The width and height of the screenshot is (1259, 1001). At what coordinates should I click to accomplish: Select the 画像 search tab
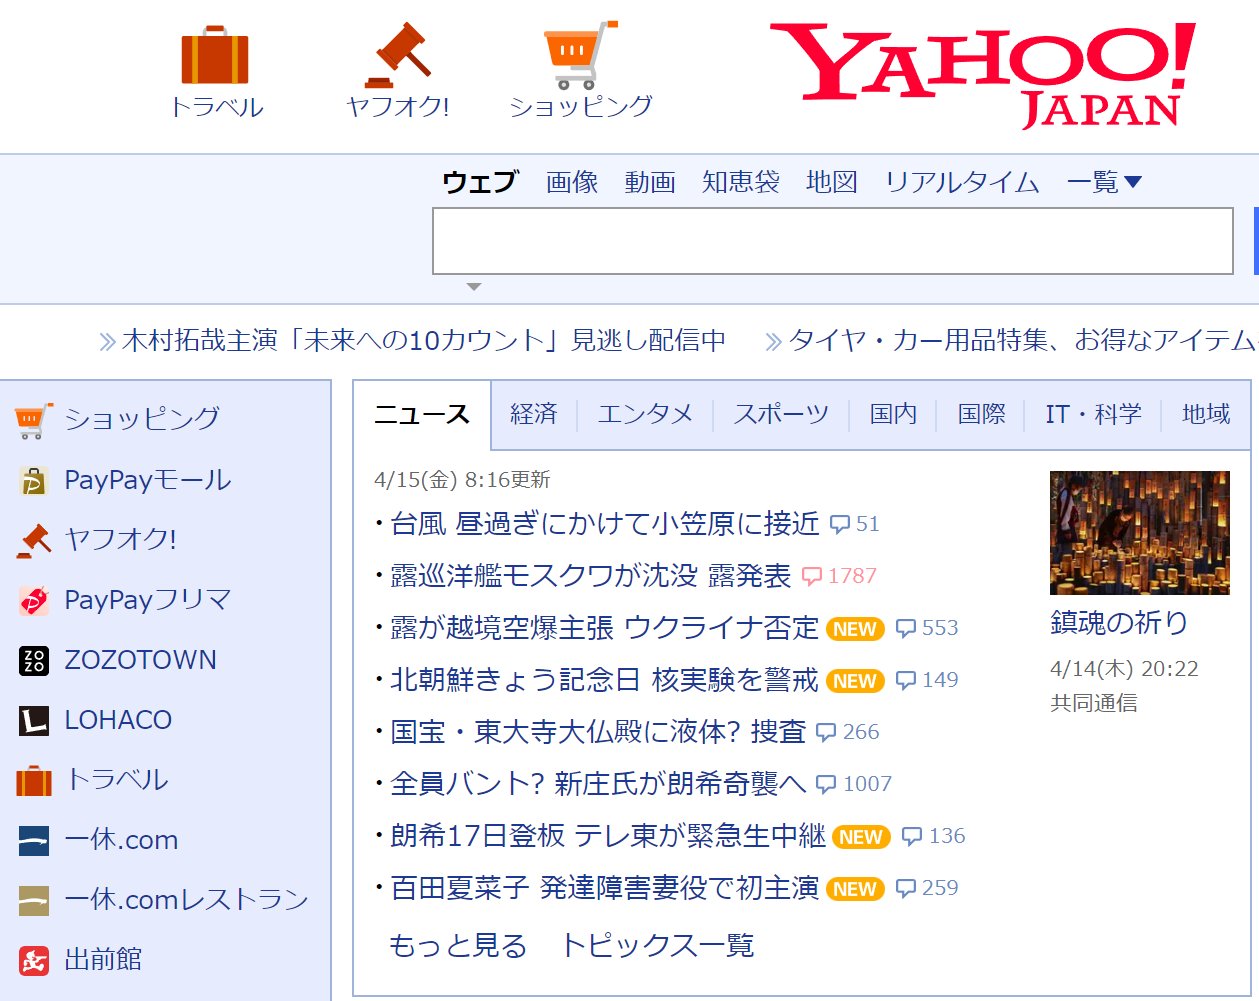[x=572, y=182]
